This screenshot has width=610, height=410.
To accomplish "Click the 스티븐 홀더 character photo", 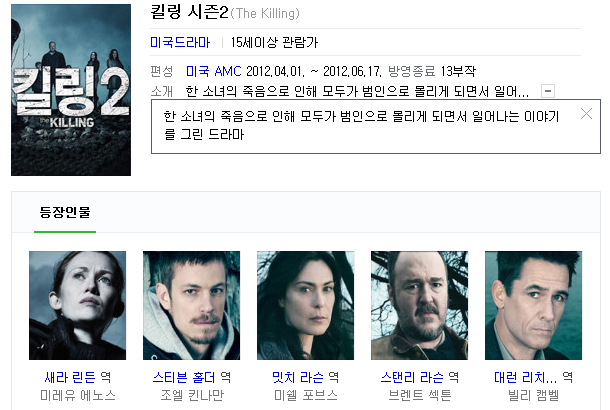I will (191, 305).
